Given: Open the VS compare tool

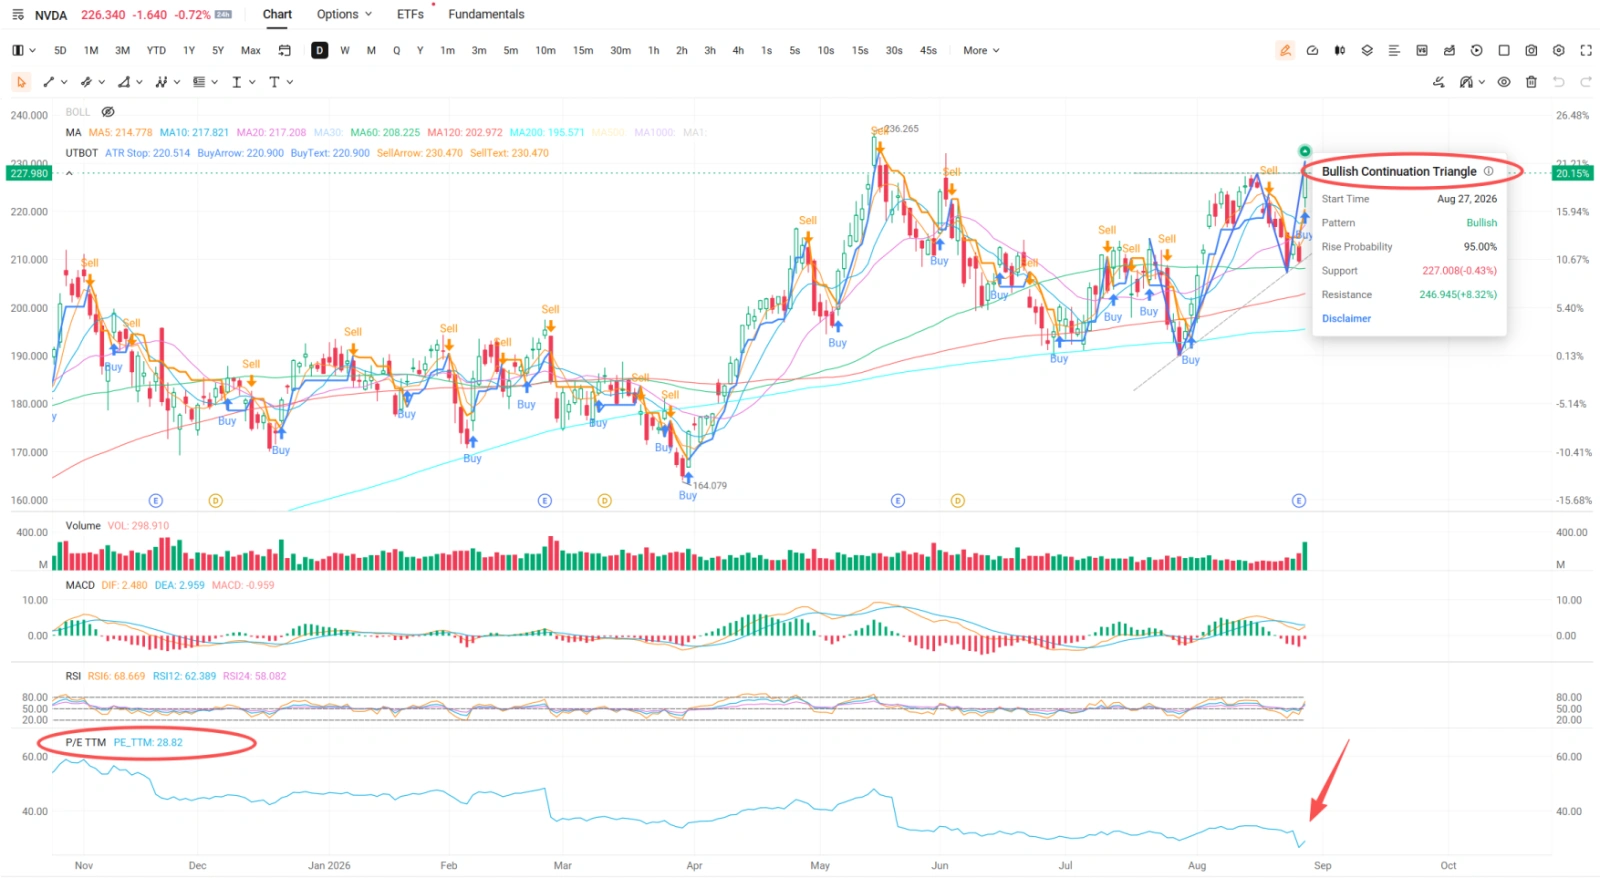Looking at the screenshot, I should point(1422,50).
